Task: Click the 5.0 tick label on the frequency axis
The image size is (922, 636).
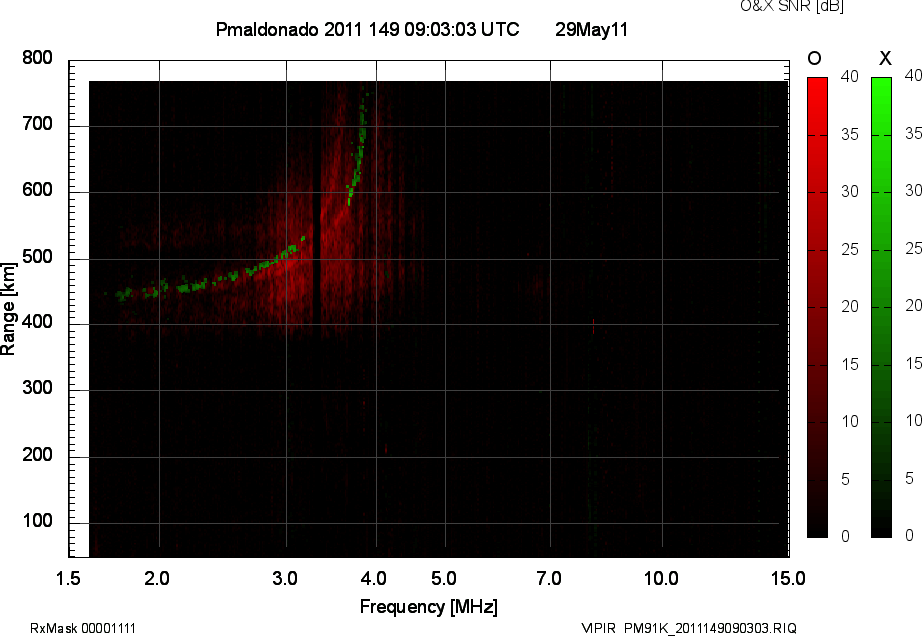Action: [444, 579]
